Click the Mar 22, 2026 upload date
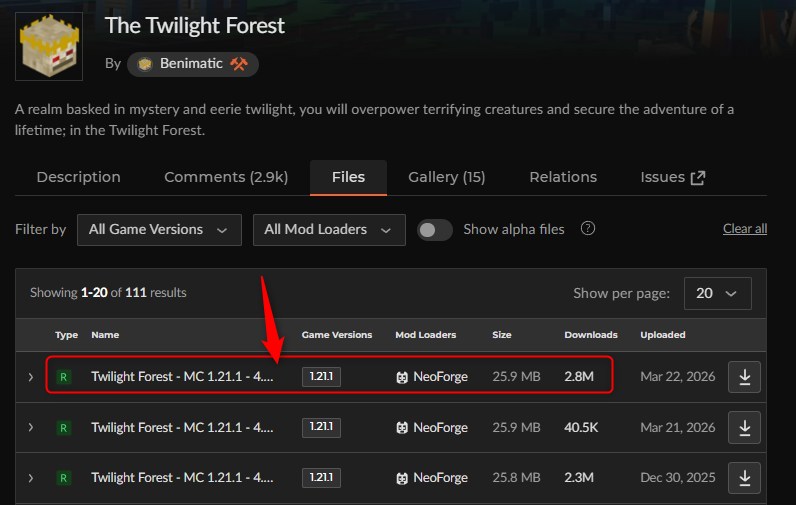Screen dimensions: 796x505 [x=678, y=377]
